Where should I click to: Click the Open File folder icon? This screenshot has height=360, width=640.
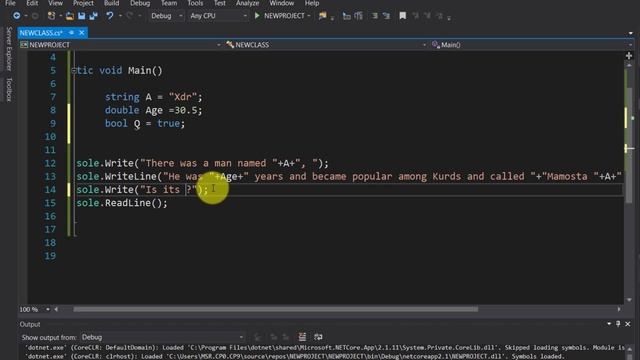pyautogui.click(x=70, y=16)
